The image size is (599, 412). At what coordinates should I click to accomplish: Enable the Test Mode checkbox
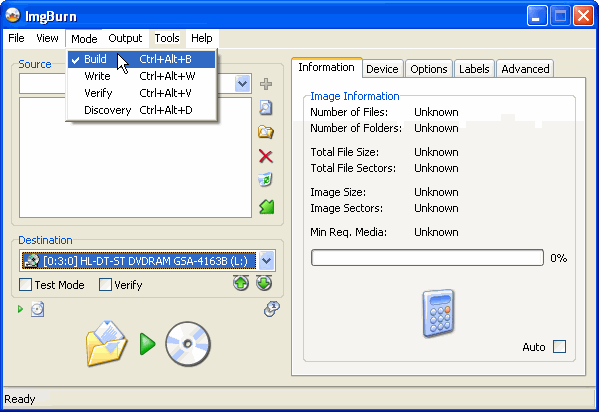25,285
